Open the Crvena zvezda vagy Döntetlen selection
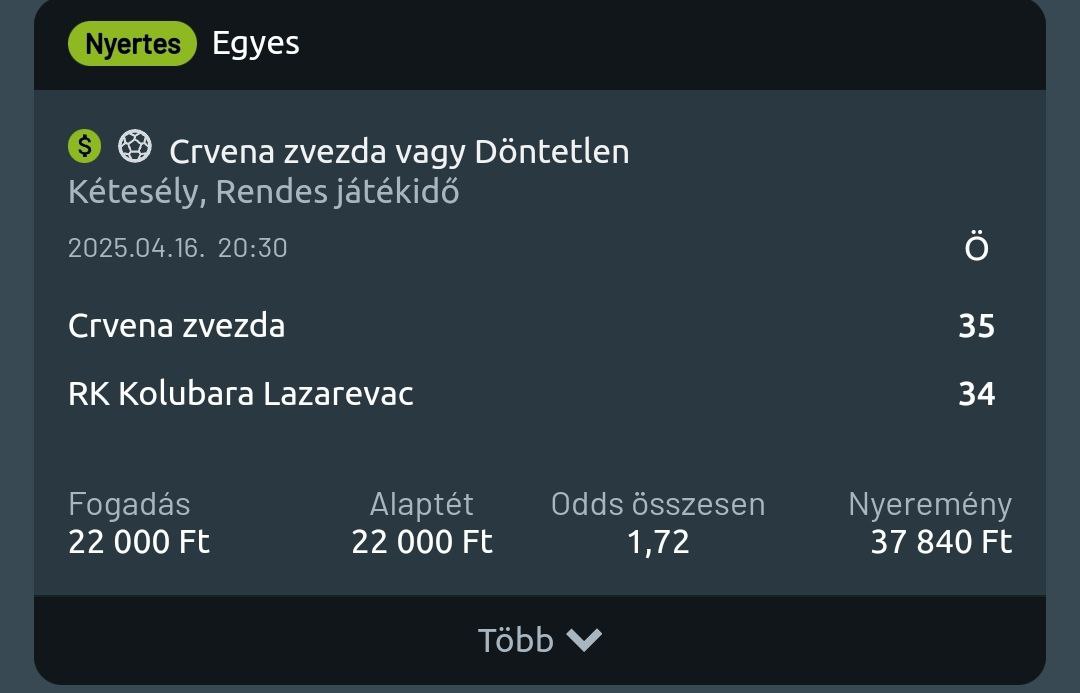The width and height of the screenshot is (1080, 693). (399, 152)
